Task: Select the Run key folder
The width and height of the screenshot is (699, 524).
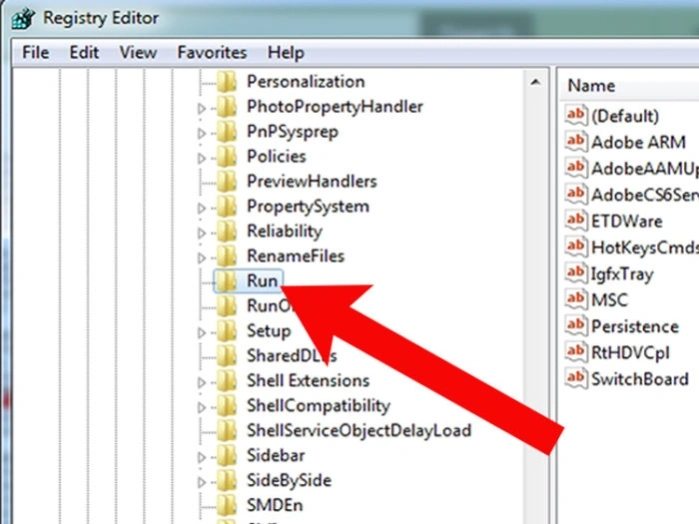Action: coord(248,281)
